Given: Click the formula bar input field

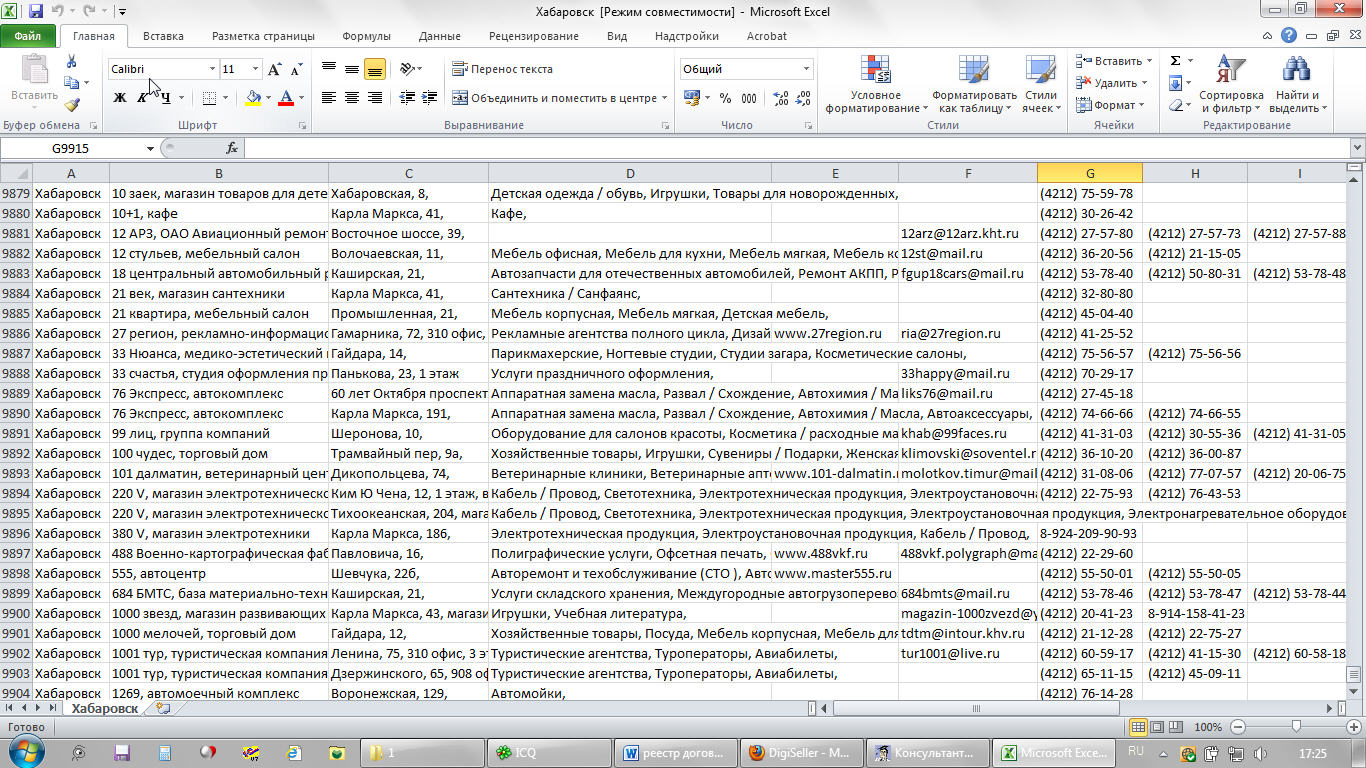Looking at the screenshot, I should [795, 148].
